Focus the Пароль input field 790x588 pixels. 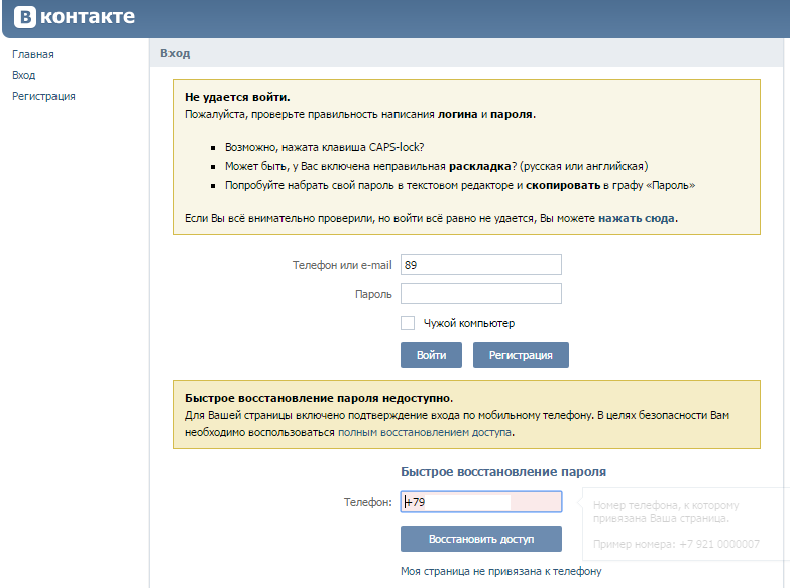click(481, 294)
